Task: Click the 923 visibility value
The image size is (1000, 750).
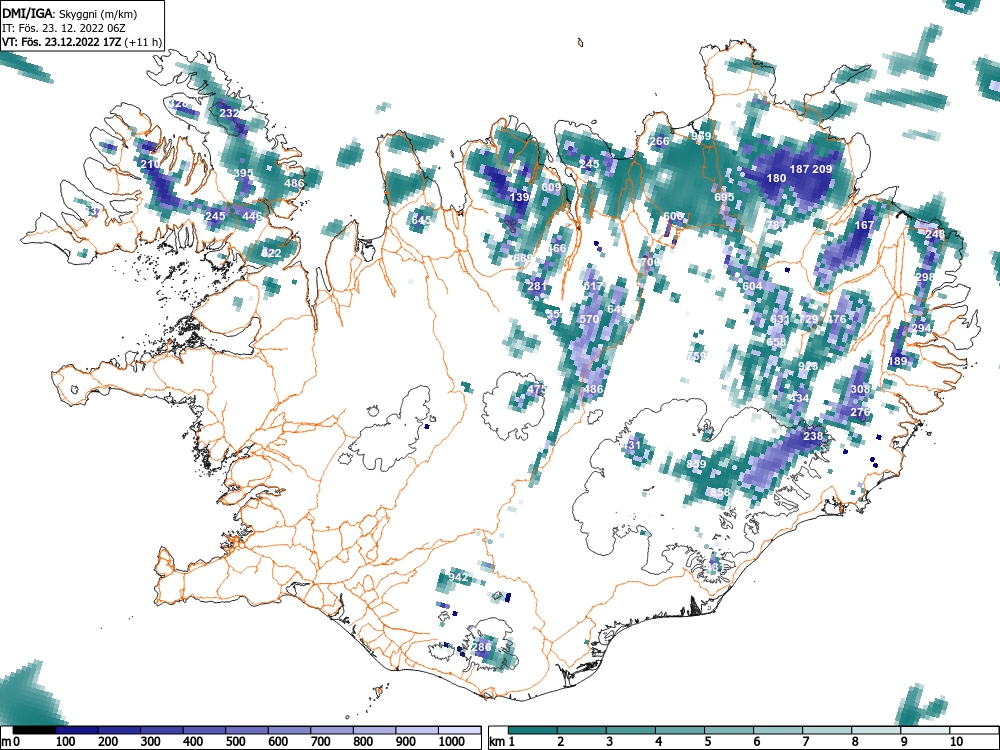Action: [x=808, y=366]
